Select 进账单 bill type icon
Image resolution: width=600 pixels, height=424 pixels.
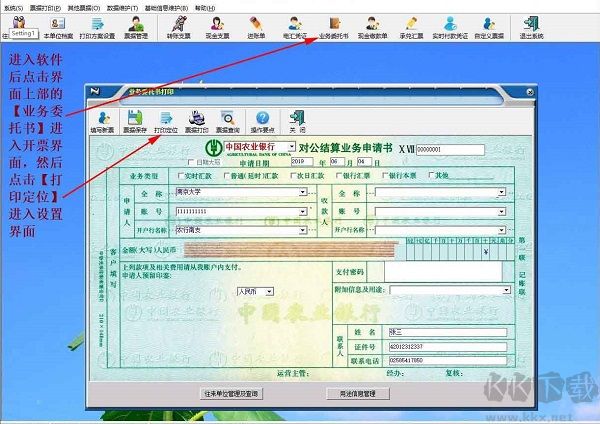[x=256, y=28]
